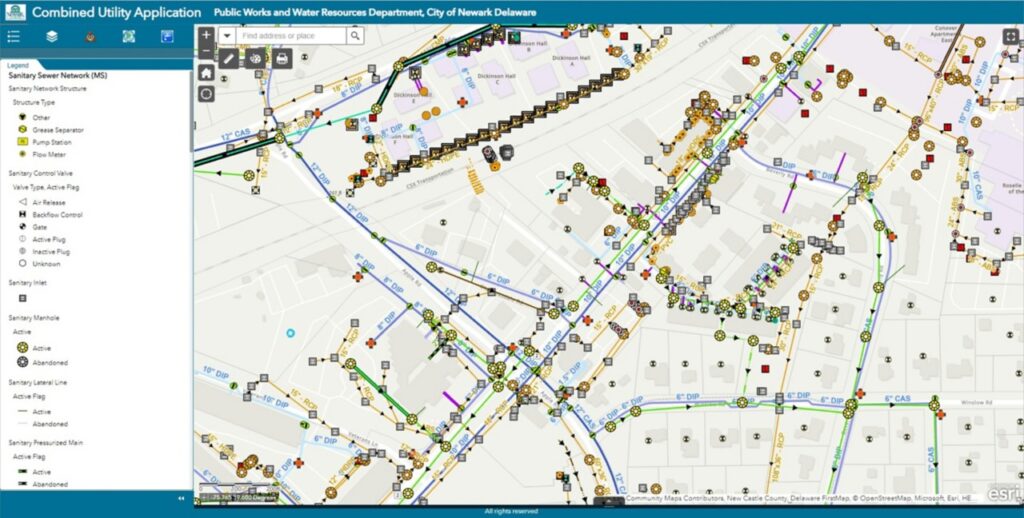Click the legend panel scrollbar
This screenshot has width=1024, height=518.
pos(191,111)
